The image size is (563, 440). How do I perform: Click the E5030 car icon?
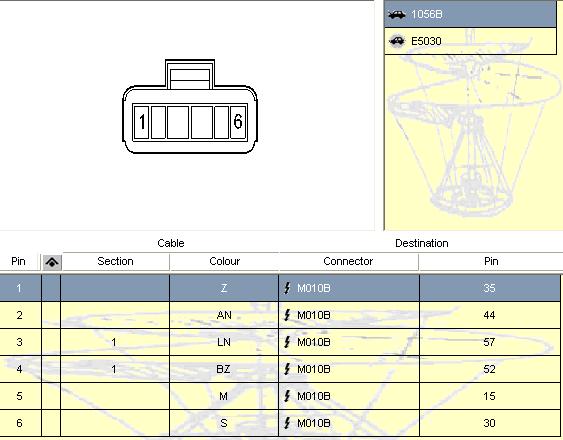[397, 41]
